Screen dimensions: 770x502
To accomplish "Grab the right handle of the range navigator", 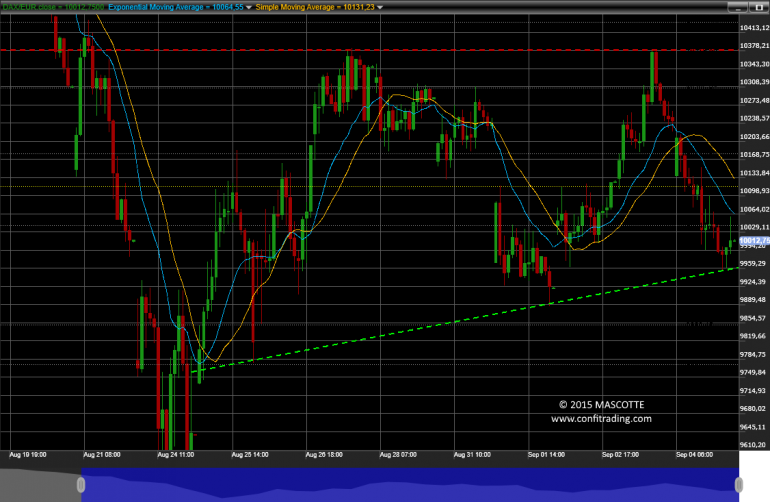I will tap(739, 485).
